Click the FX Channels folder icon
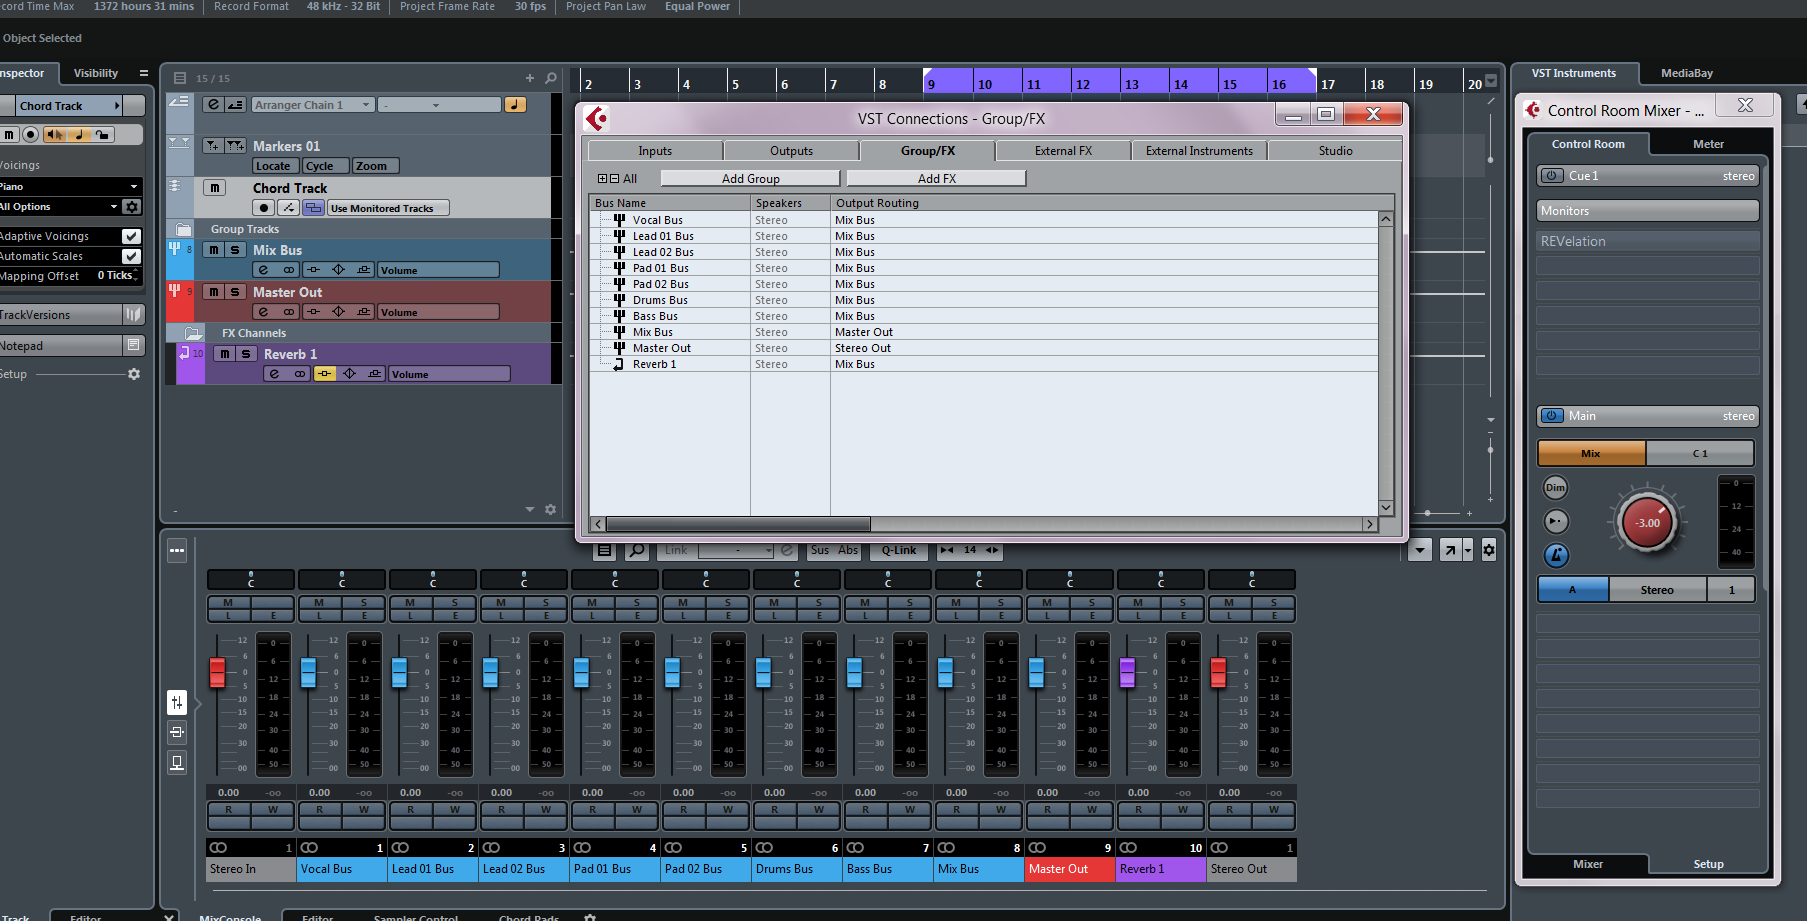The height and width of the screenshot is (921, 1807). pos(194,333)
